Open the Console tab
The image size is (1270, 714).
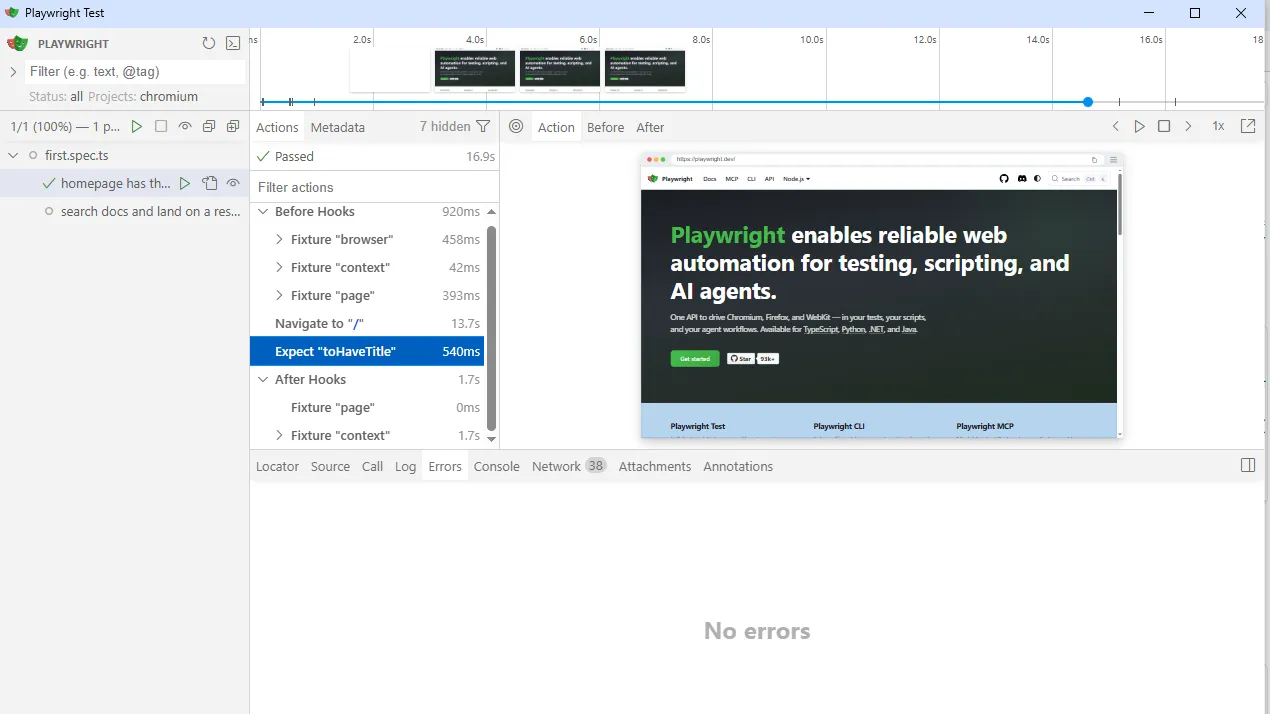point(497,466)
